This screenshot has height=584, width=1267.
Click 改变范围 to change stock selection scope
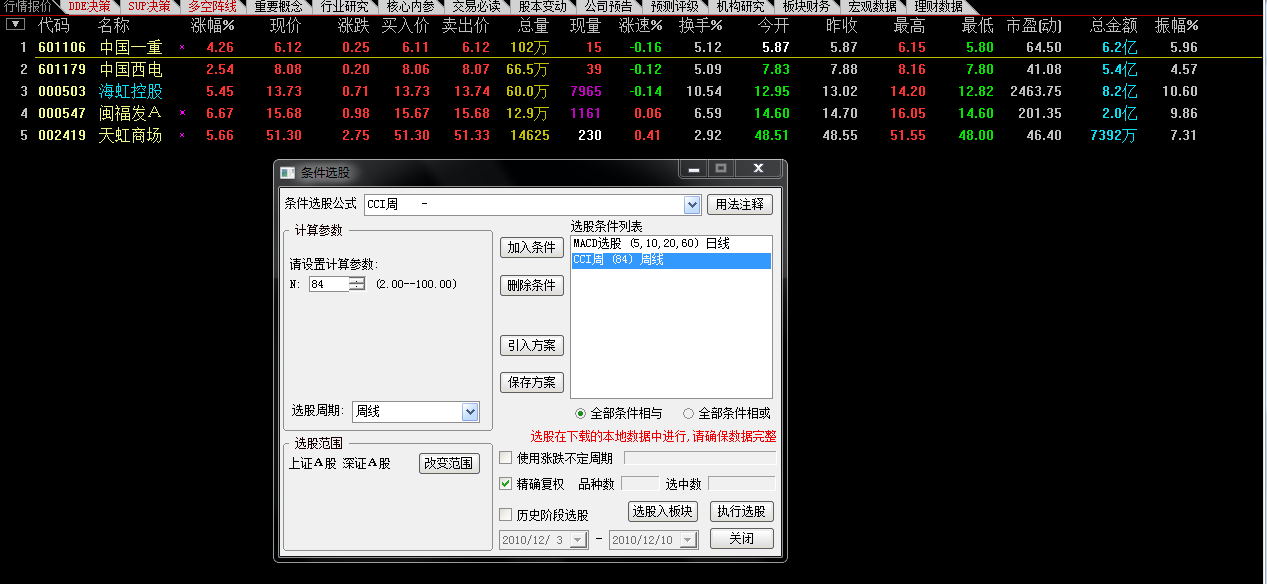pyautogui.click(x=449, y=463)
